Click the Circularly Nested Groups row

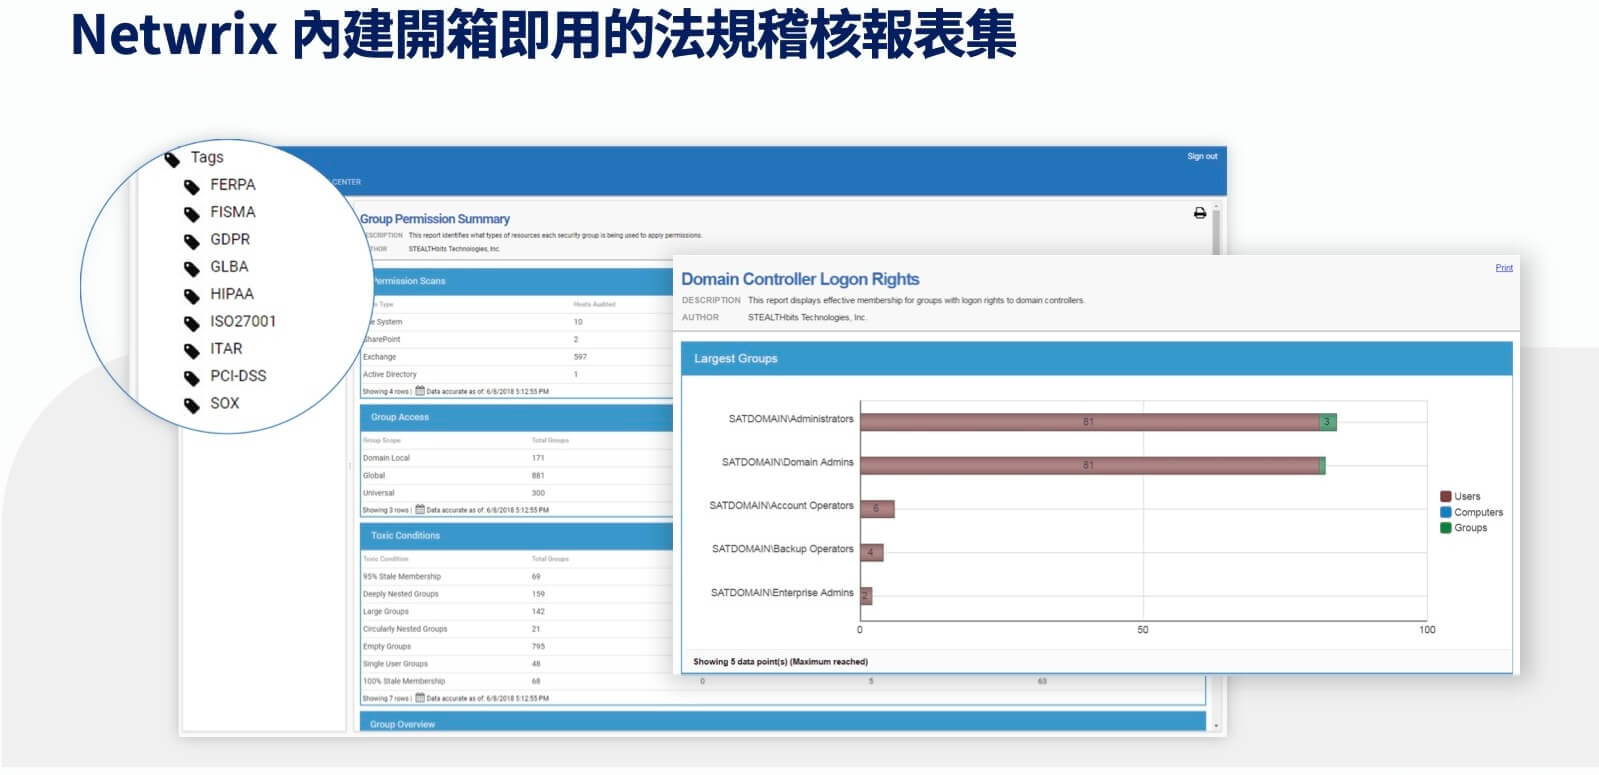click(x=517, y=629)
